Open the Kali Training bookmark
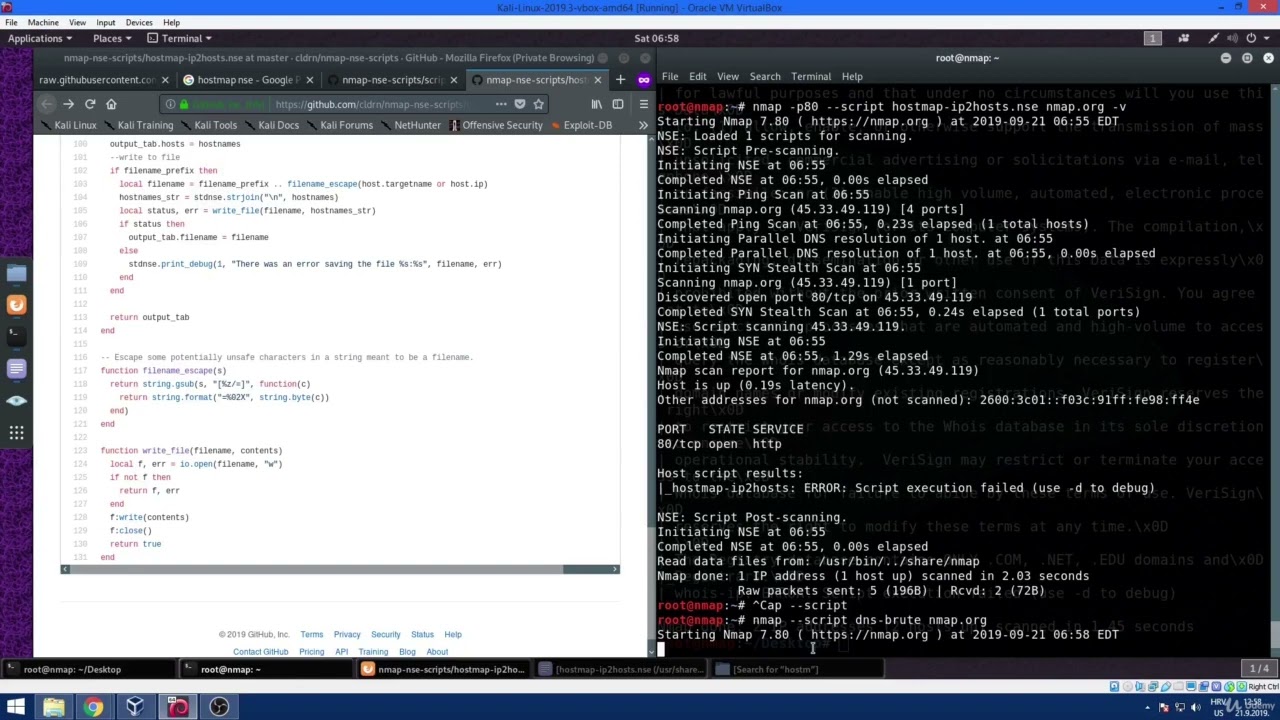 click(x=138, y=125)
